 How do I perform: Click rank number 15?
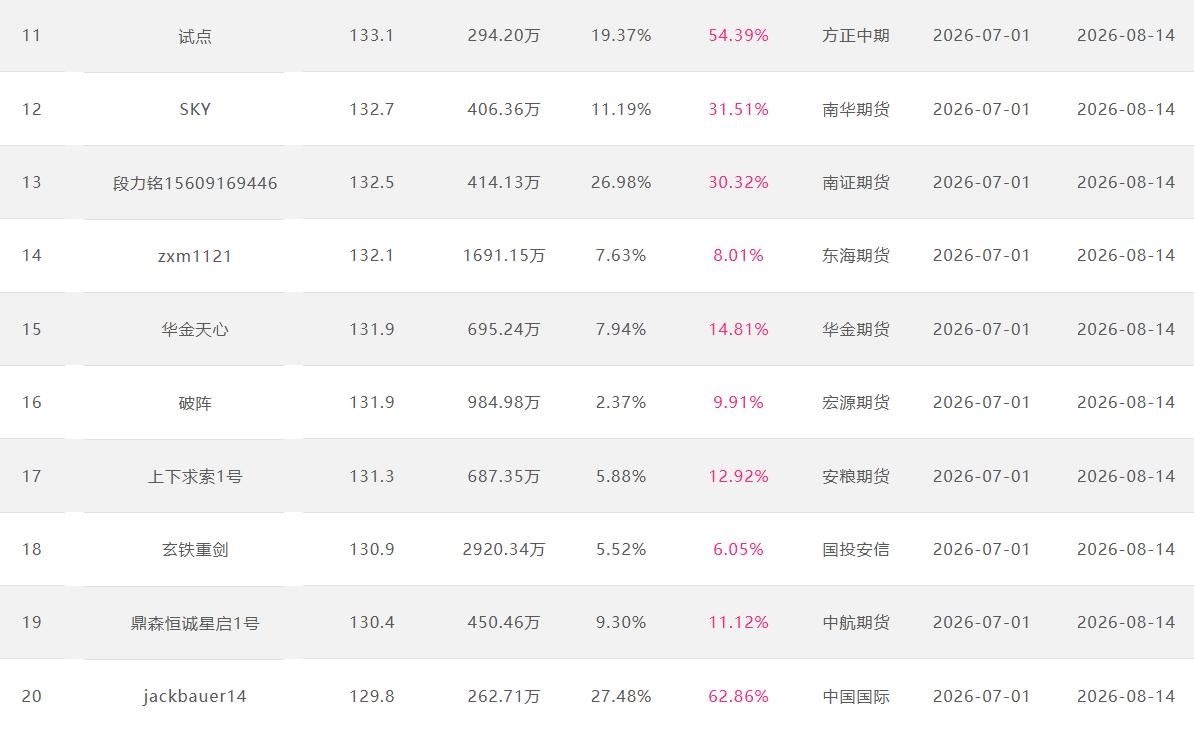point(31,329)
